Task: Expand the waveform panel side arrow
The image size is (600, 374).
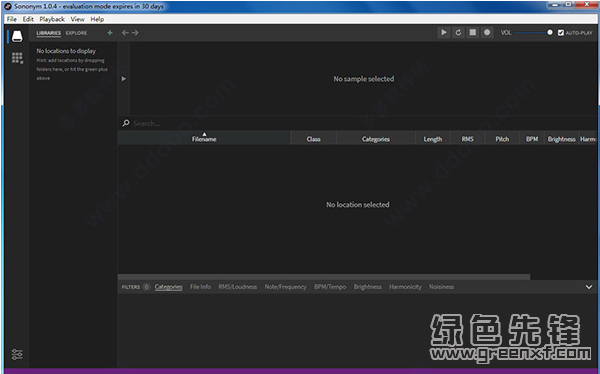Action: coord(124,79)
